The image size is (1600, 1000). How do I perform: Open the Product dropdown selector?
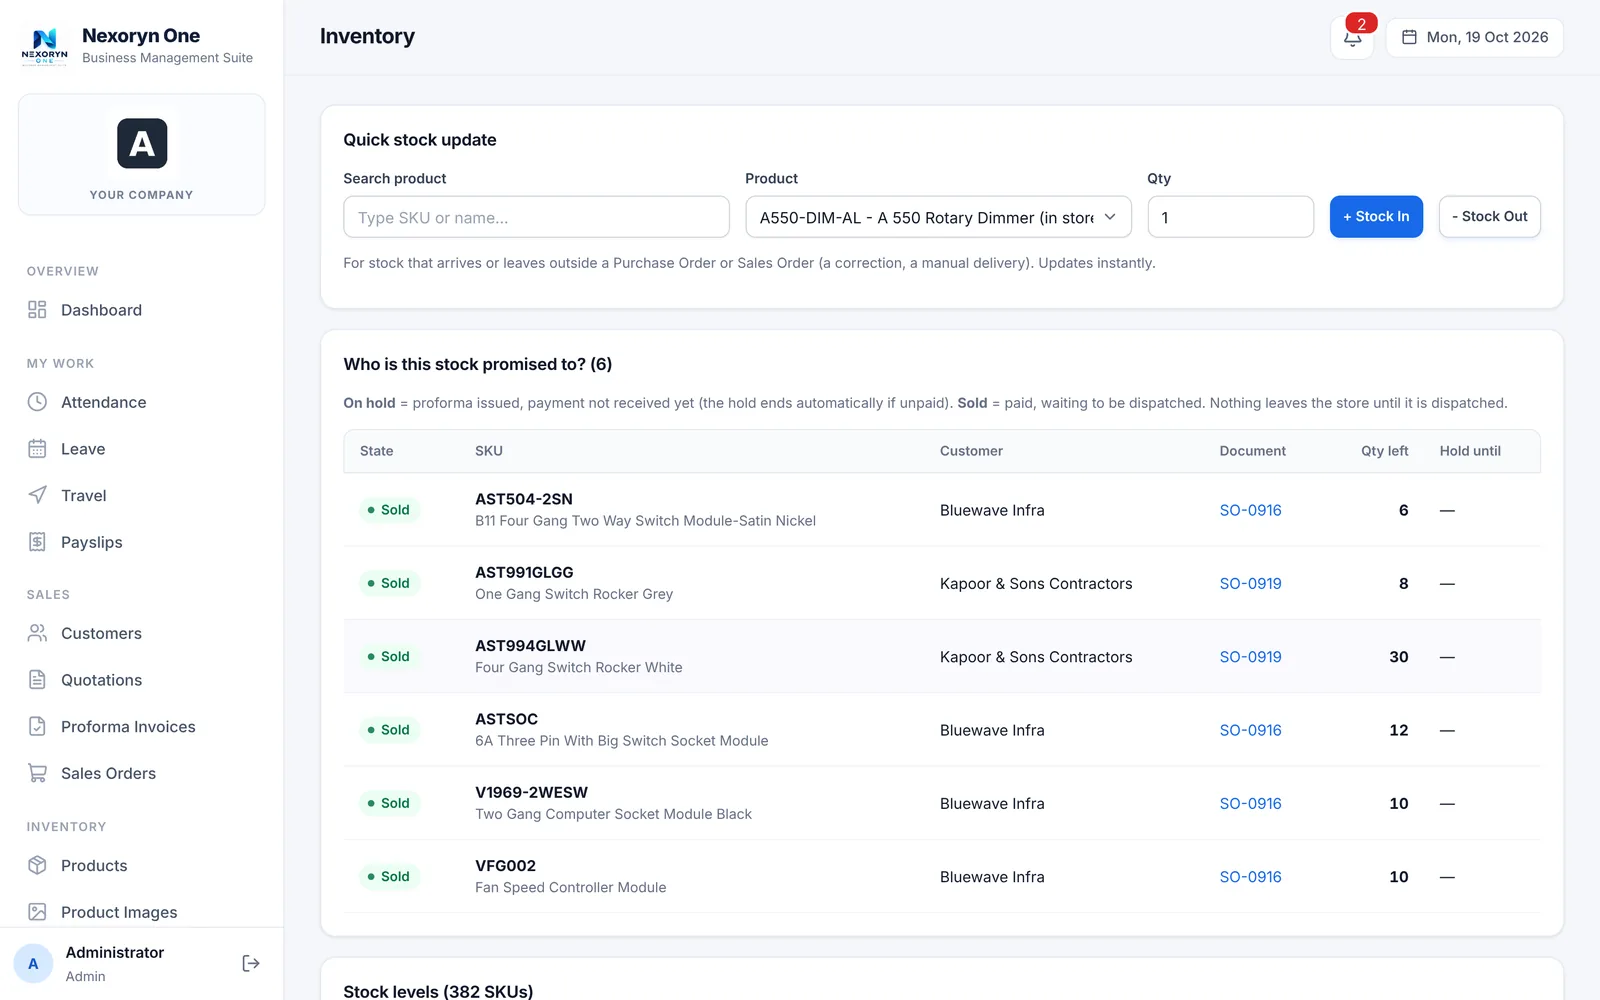tap(938, 217)
